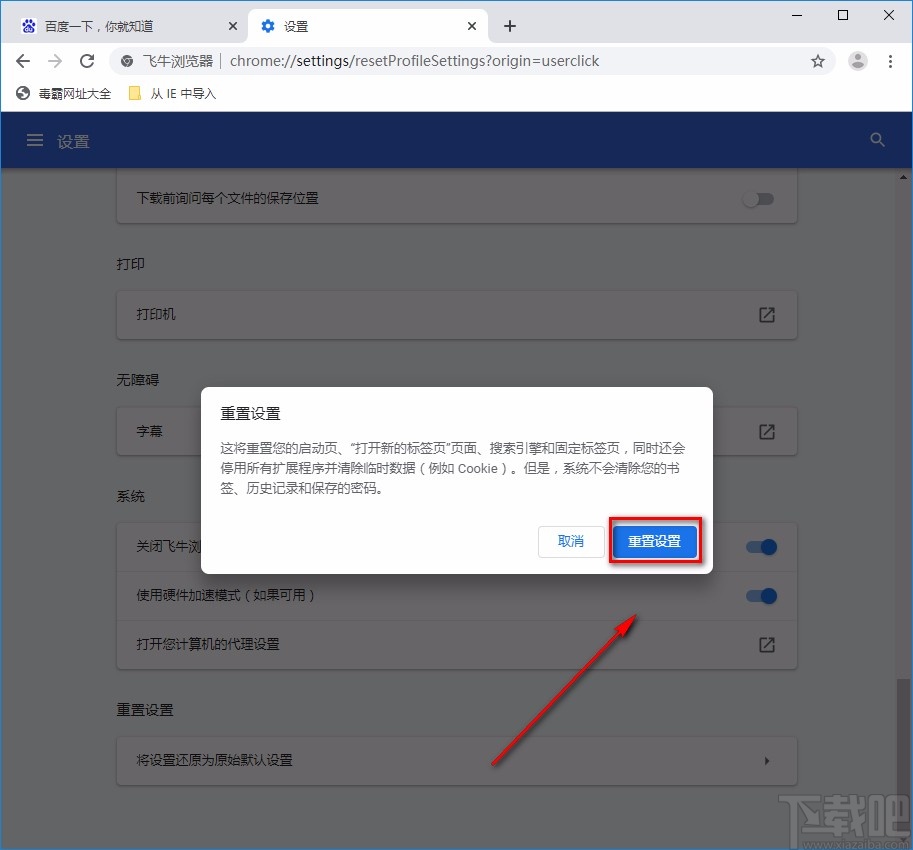Click the external link icon beside 打印机
The height and width of the screenshot is (850, 913).
[766, 314]
